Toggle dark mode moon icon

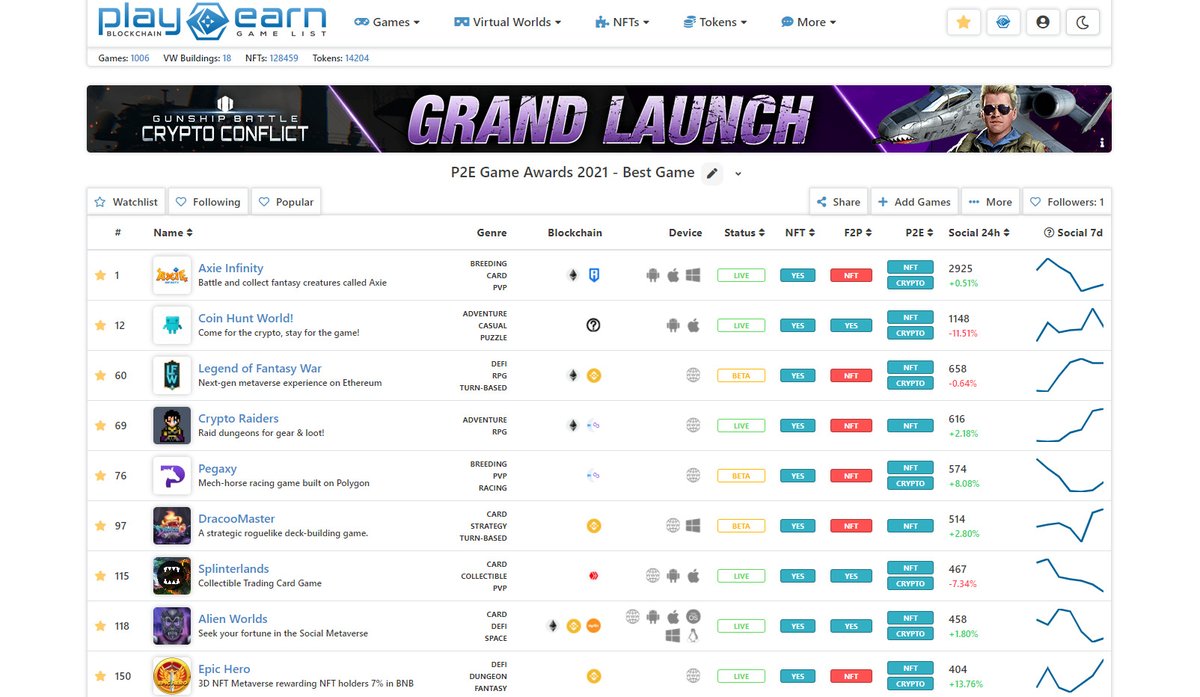[1083, 22]
